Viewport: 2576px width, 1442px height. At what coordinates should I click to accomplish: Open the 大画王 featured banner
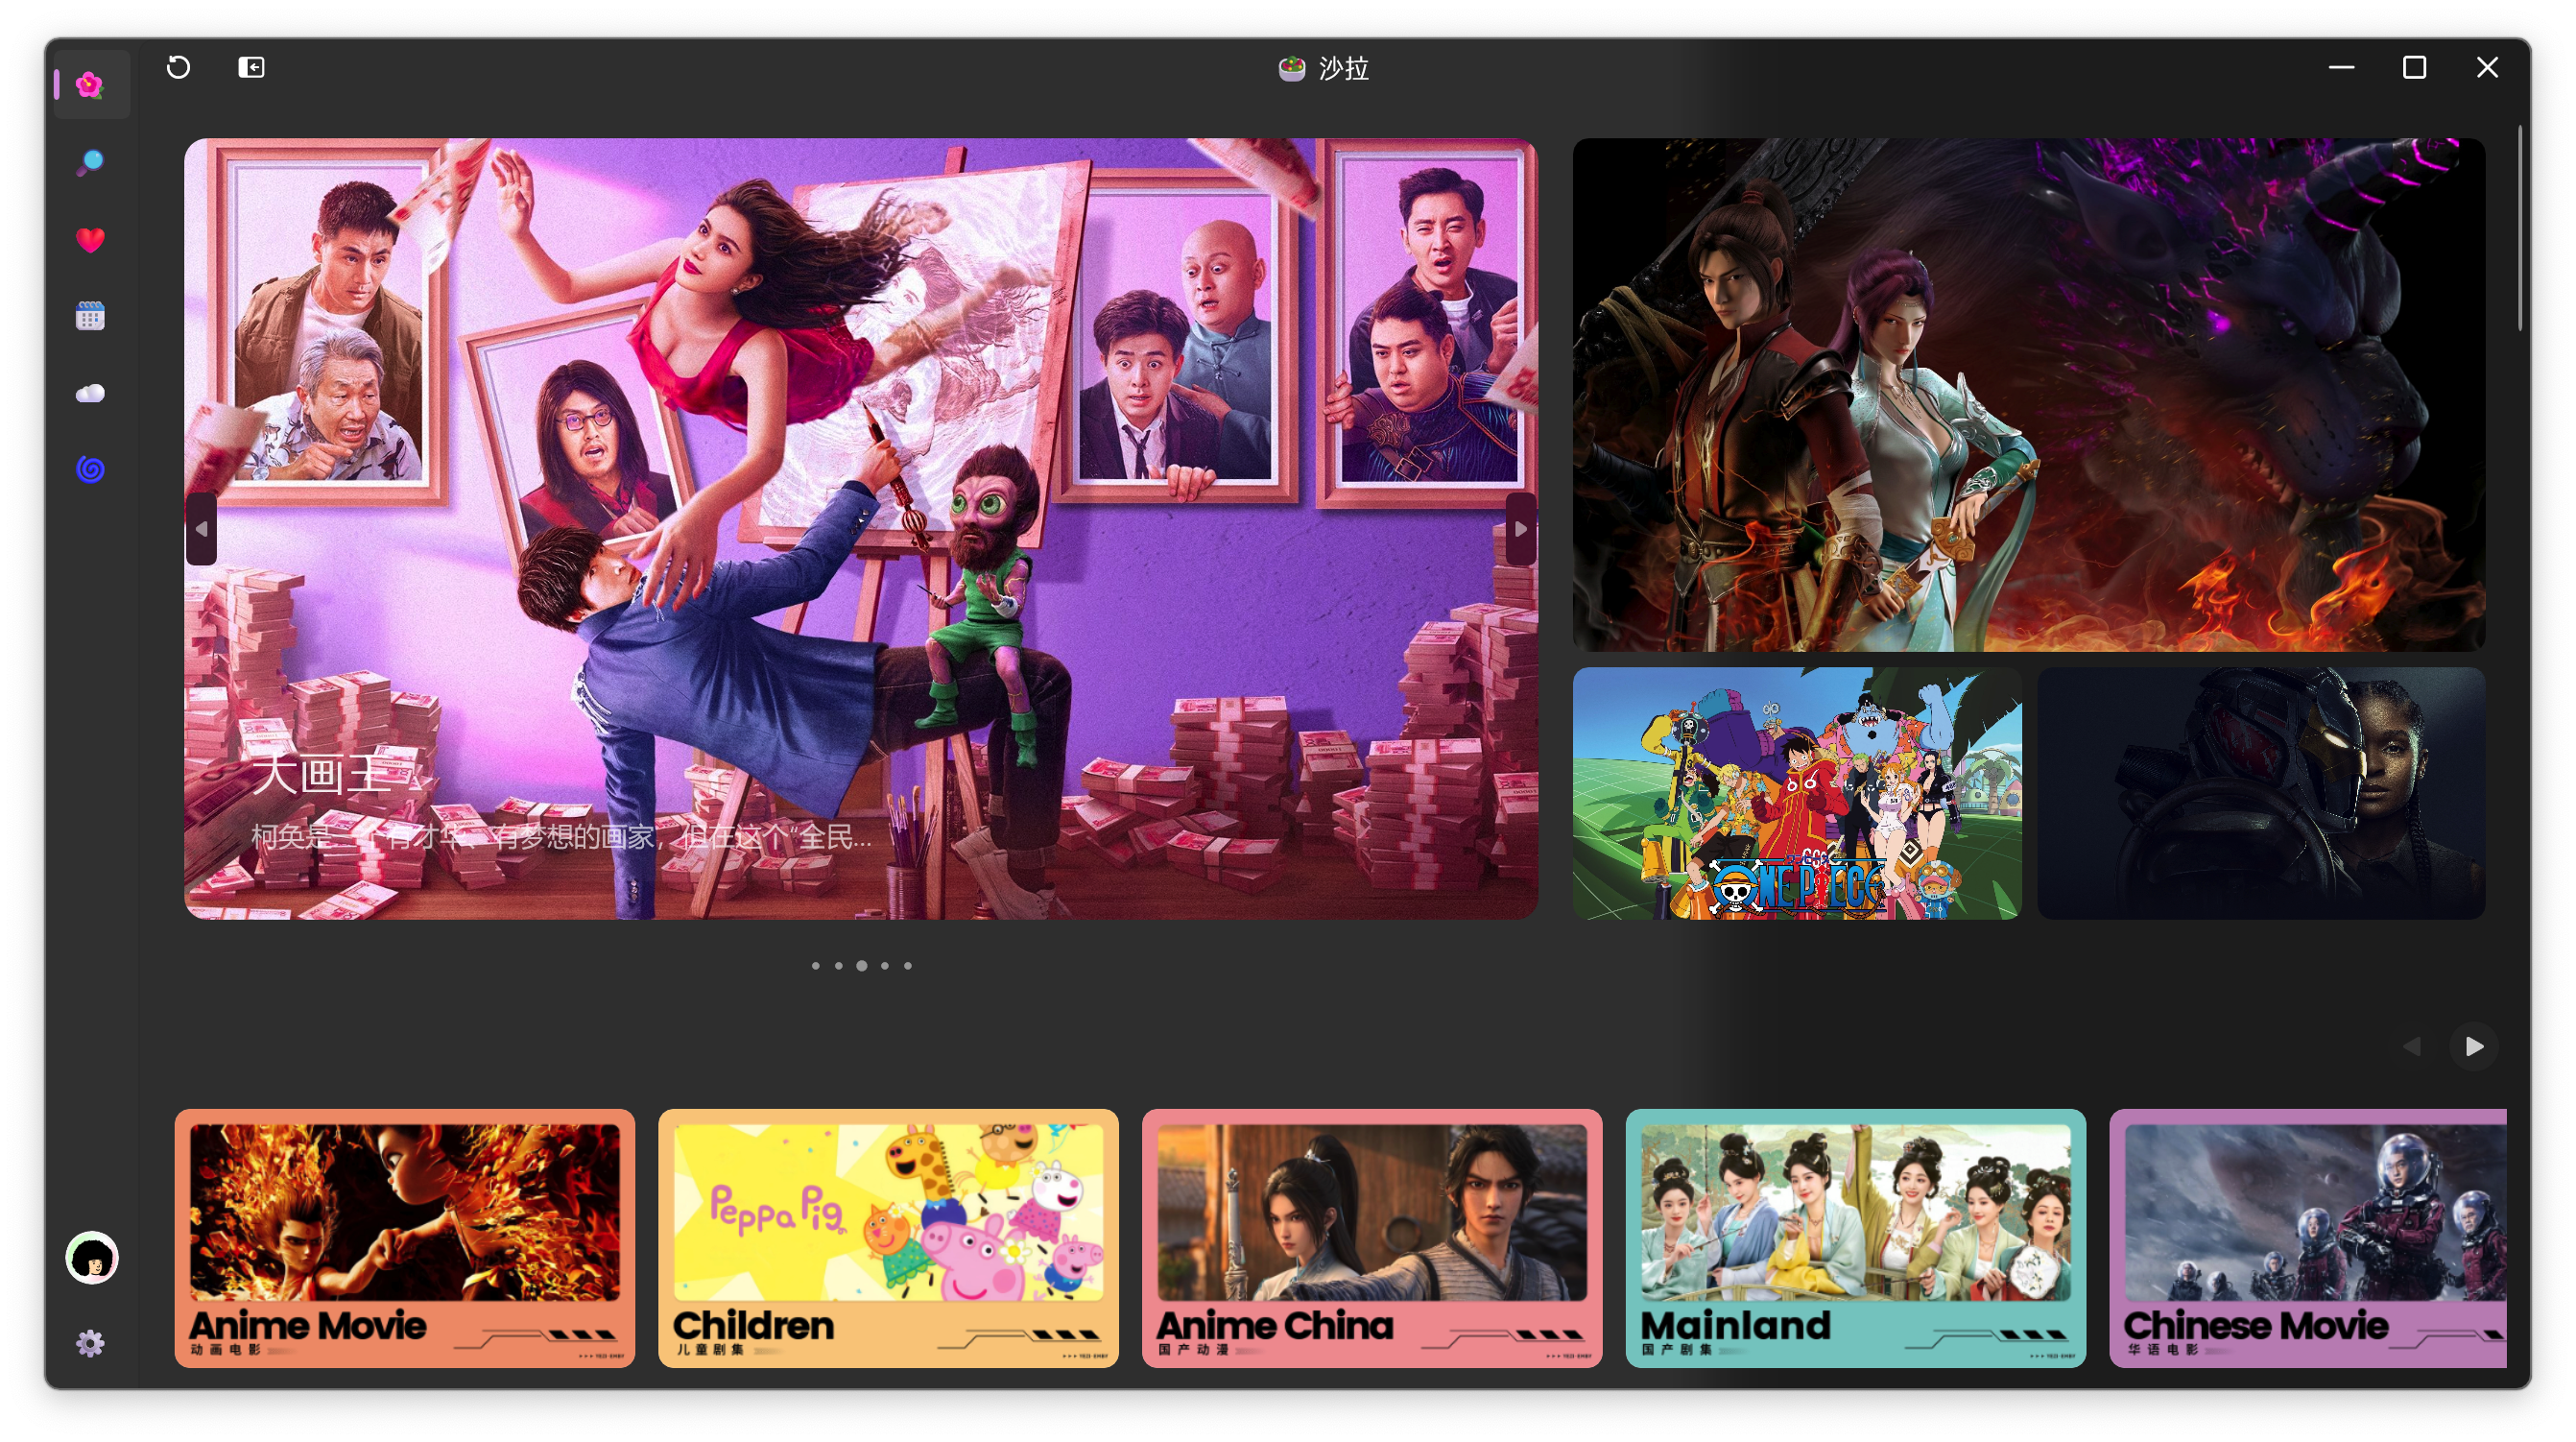862,528
